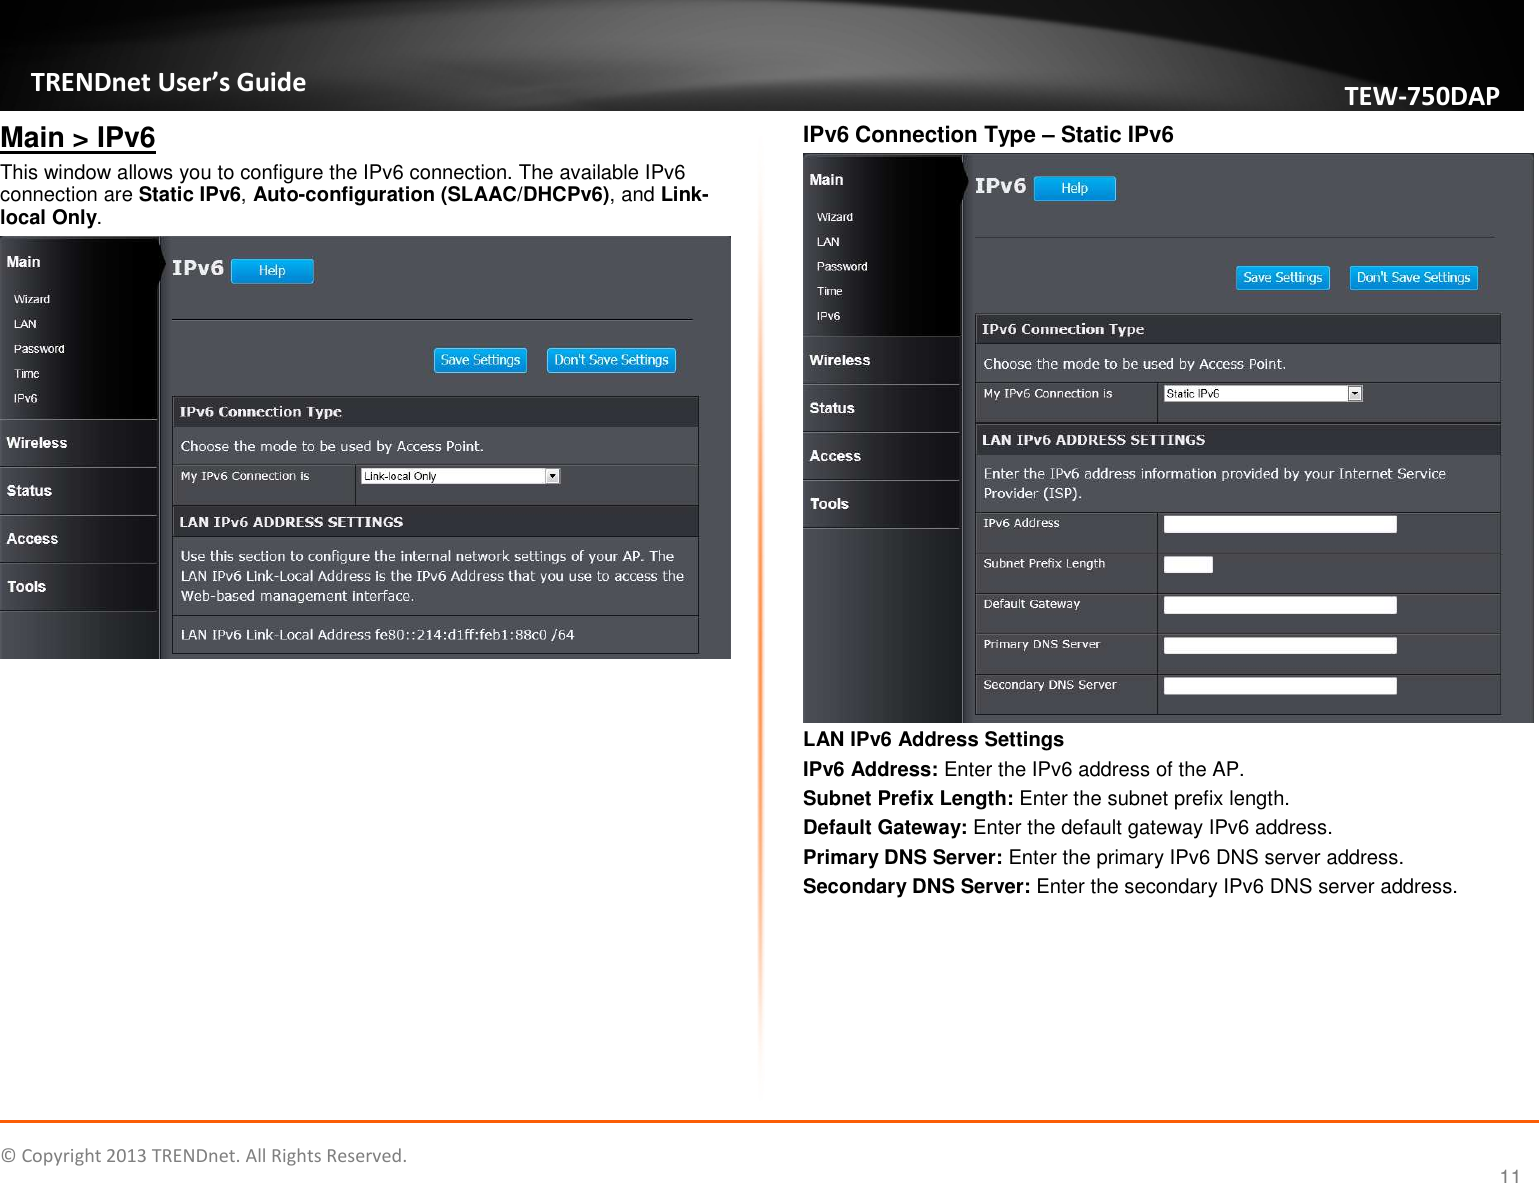Open the Link-local Only connection dropdown
The height and width of the screenshot is (1183, 1539).
coord(460,476)
